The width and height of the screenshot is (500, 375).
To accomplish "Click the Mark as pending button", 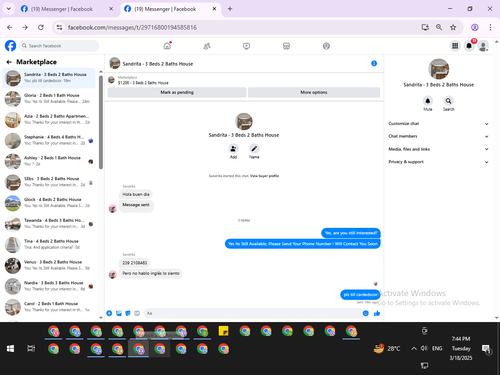I will (x=177, y=92).
